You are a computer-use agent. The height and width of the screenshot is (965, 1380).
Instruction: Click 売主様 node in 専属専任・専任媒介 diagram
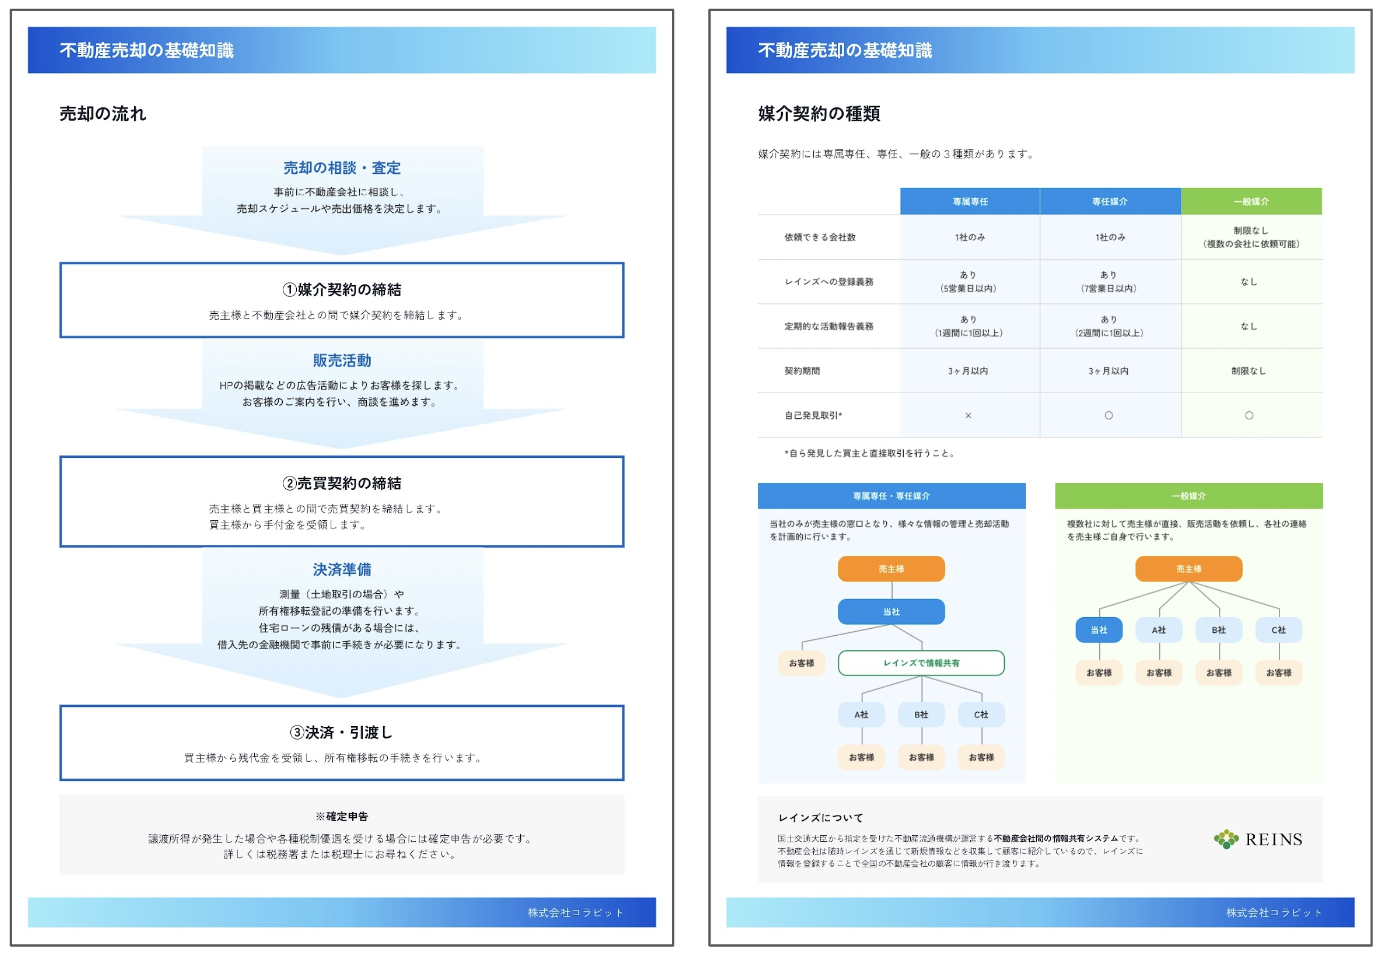click(891, 569)
